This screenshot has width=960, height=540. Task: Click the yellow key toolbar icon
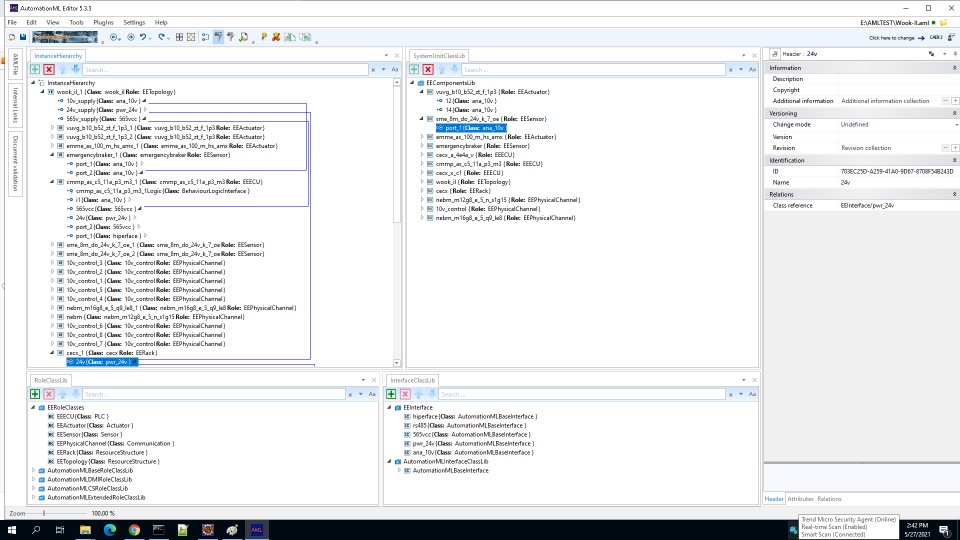tap(264, 37)
